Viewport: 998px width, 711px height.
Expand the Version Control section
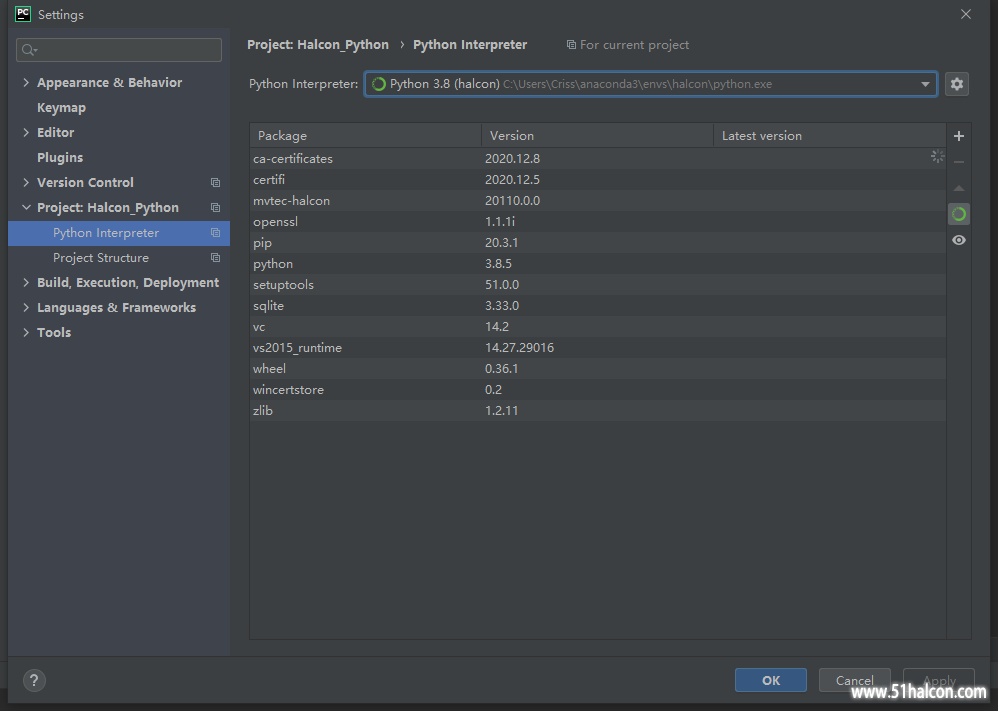click(x=26, y=182)
